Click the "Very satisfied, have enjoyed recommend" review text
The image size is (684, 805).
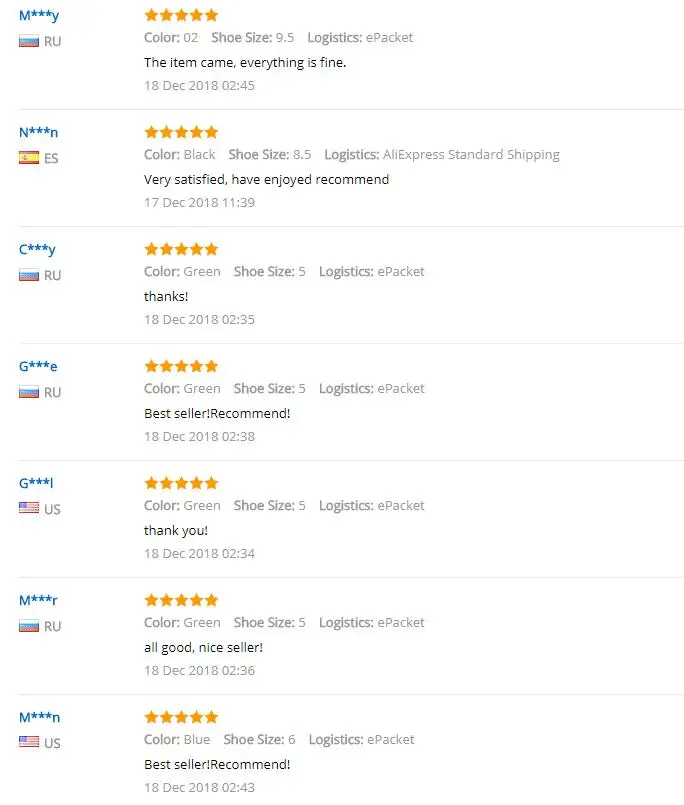(266, 180)
